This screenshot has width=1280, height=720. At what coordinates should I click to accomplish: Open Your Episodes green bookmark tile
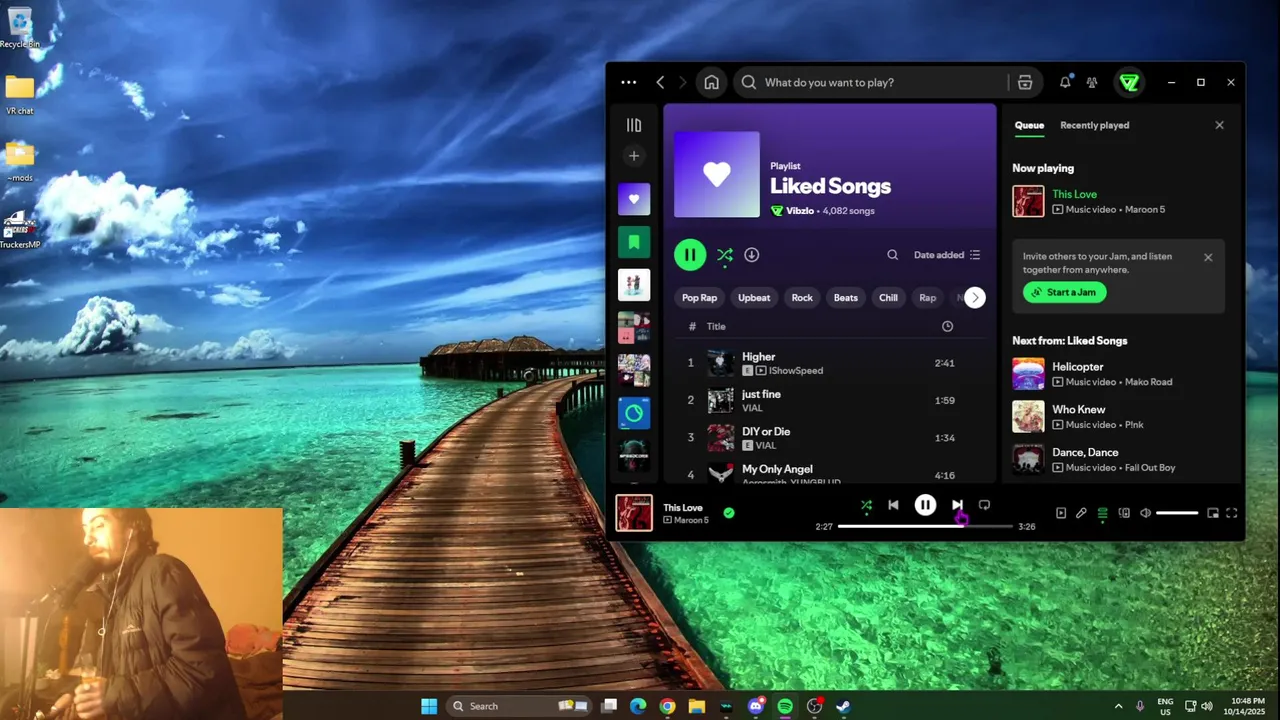tap(634, 242)
